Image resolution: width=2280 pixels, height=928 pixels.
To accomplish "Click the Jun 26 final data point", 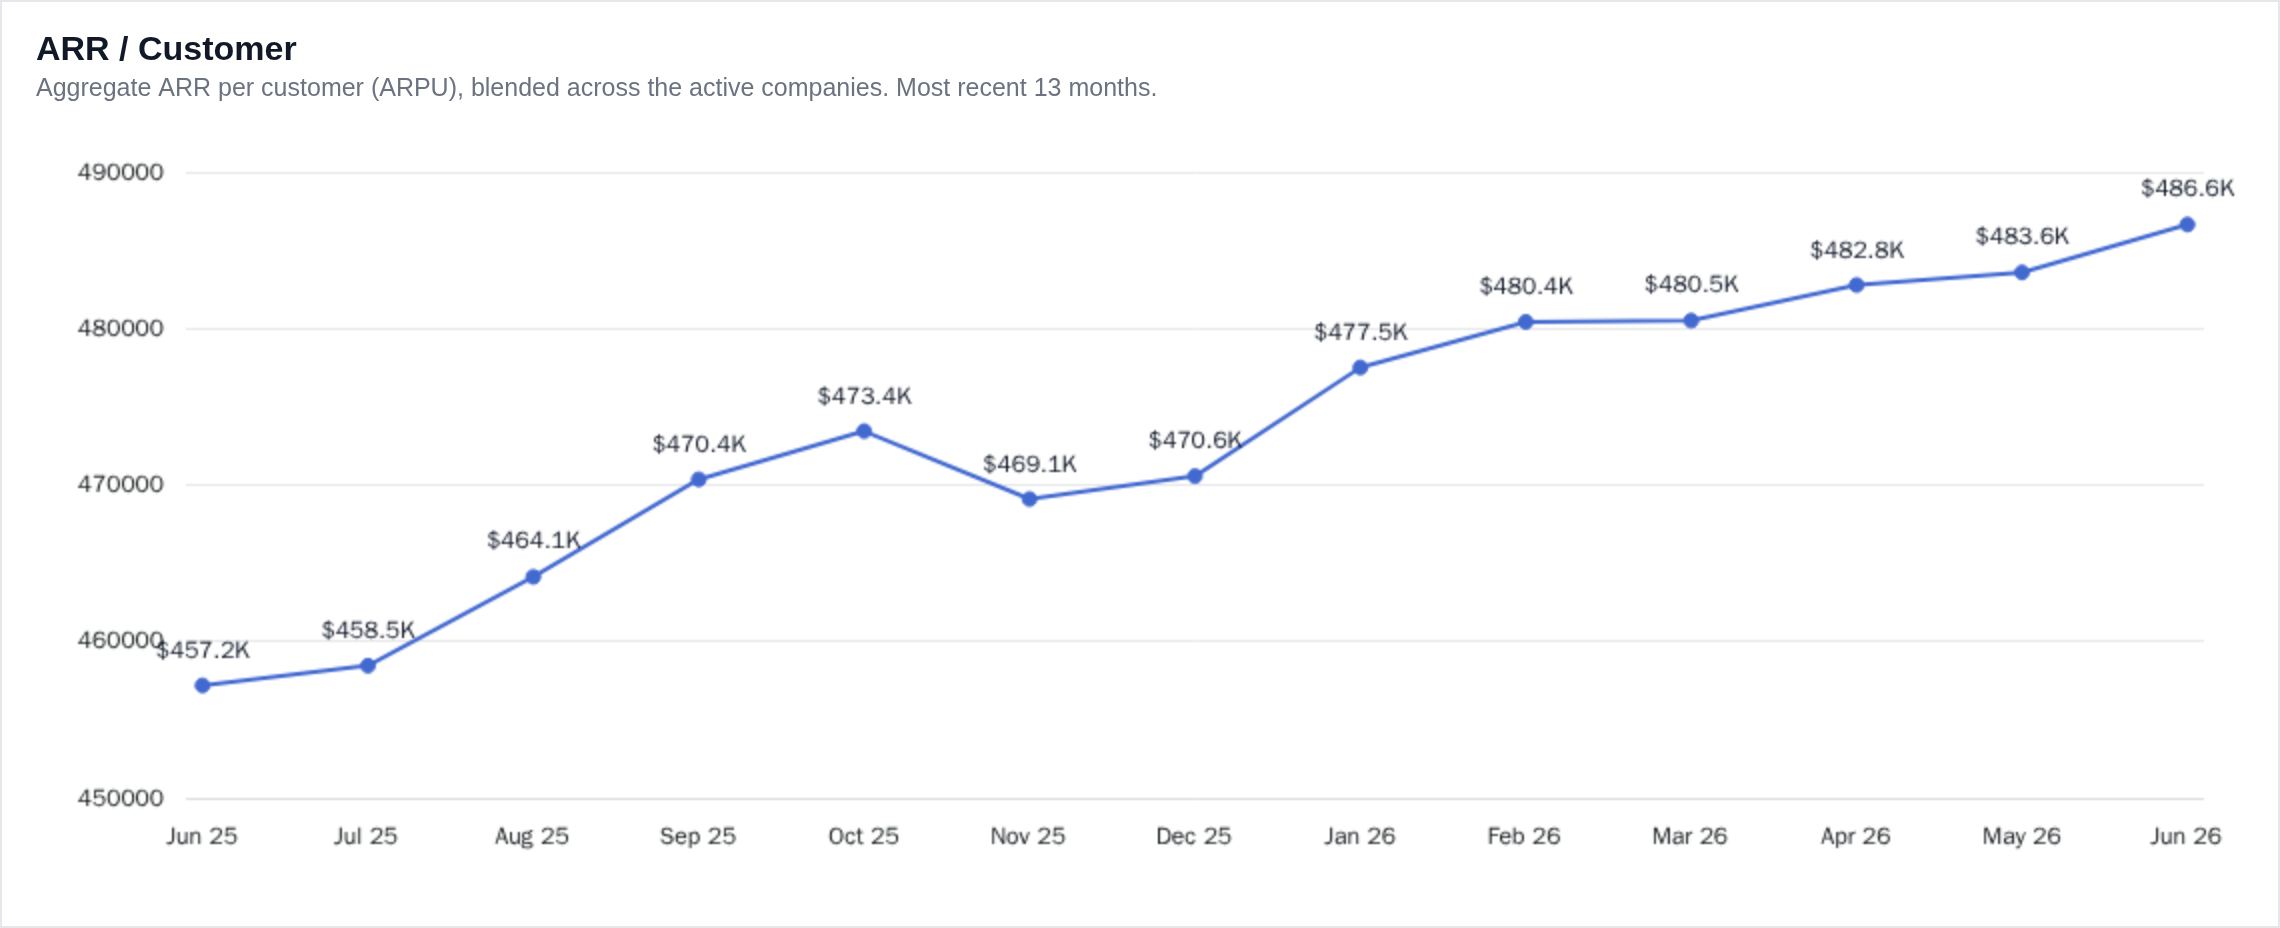I will [2187, 225].
